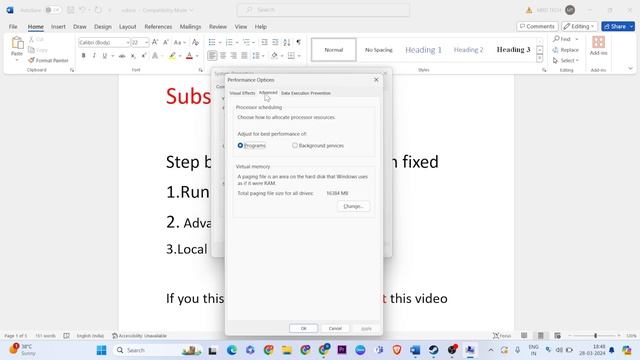
Task: Toggle italic formatting in Word
Action: (94, 56)
